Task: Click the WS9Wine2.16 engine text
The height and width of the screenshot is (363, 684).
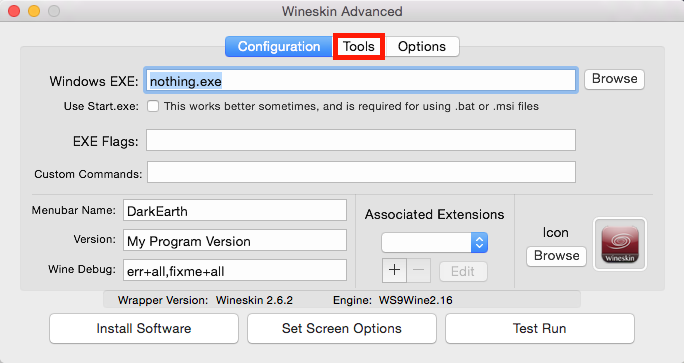Action: click(x=415, y=300)
